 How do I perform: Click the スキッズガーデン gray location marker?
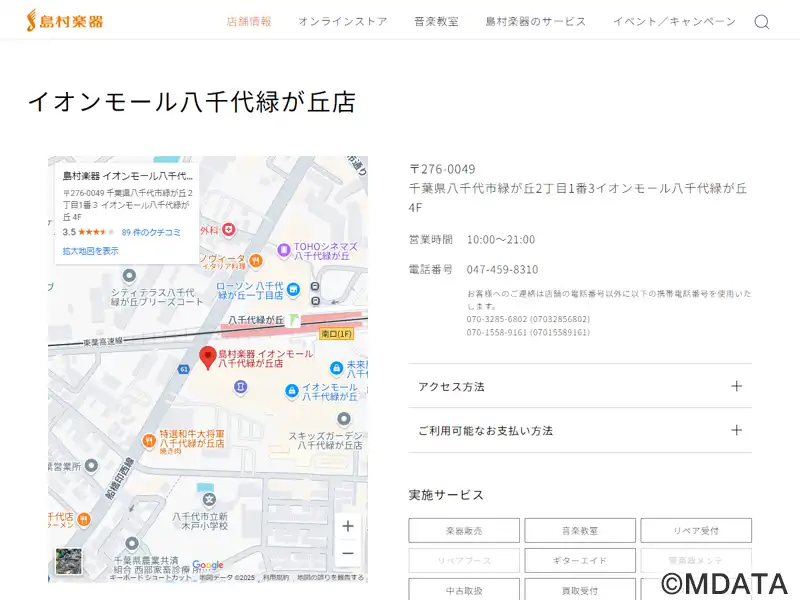point(344,419)
